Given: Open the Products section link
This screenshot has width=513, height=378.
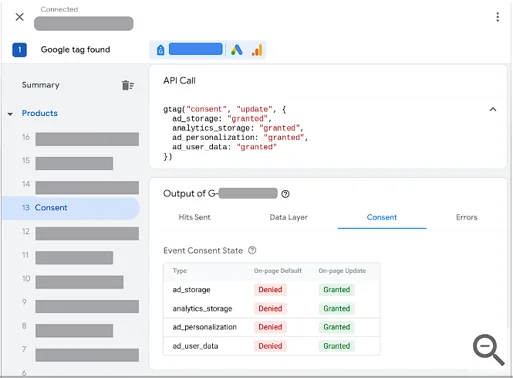Looking at the screenshot, I should click(40, 113).
